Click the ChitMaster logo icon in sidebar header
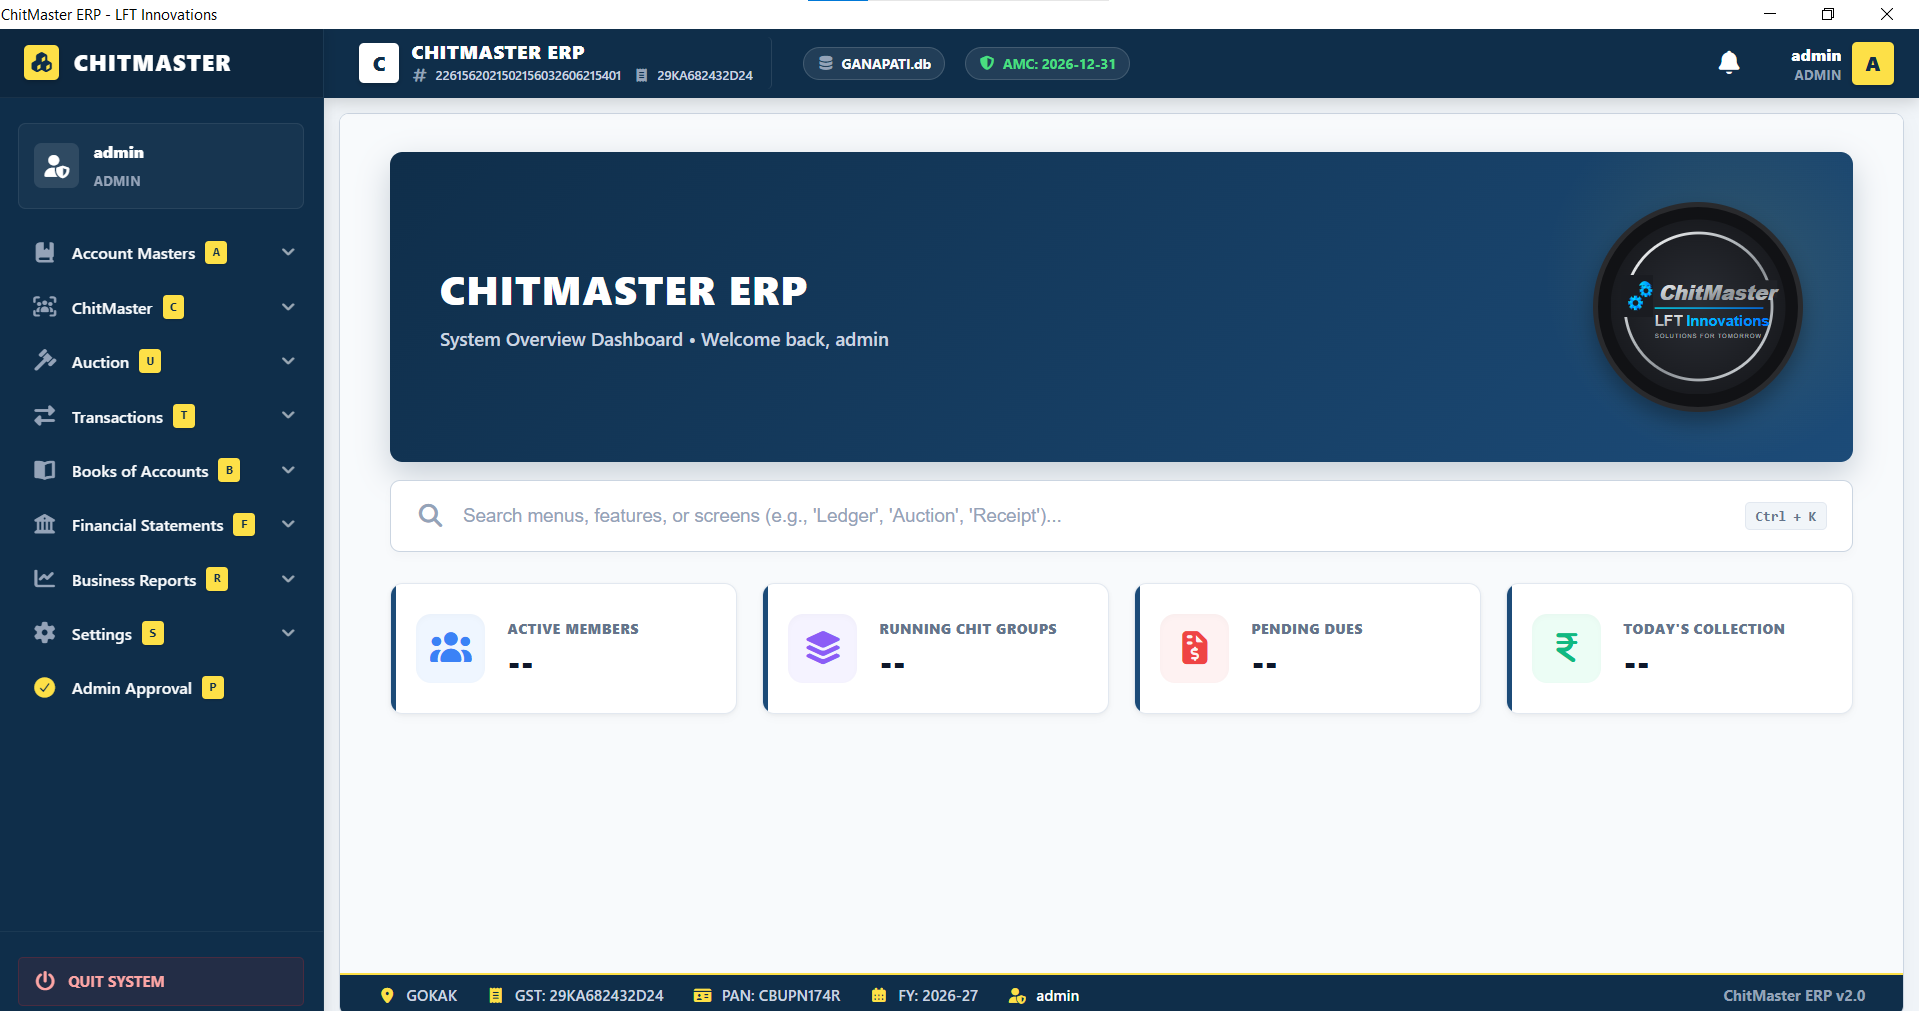Image resolution: width=1919 pixels, height=1011 pixels. 41,63
